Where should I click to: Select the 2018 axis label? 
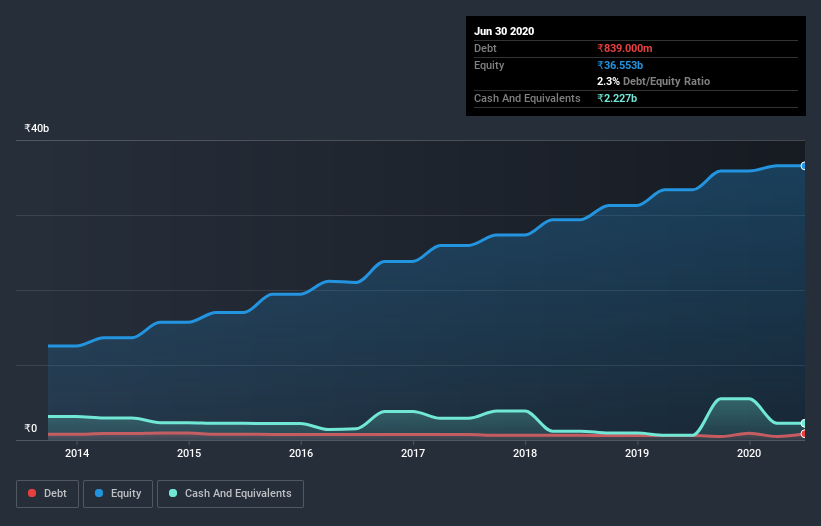click(x=525, y=453)
